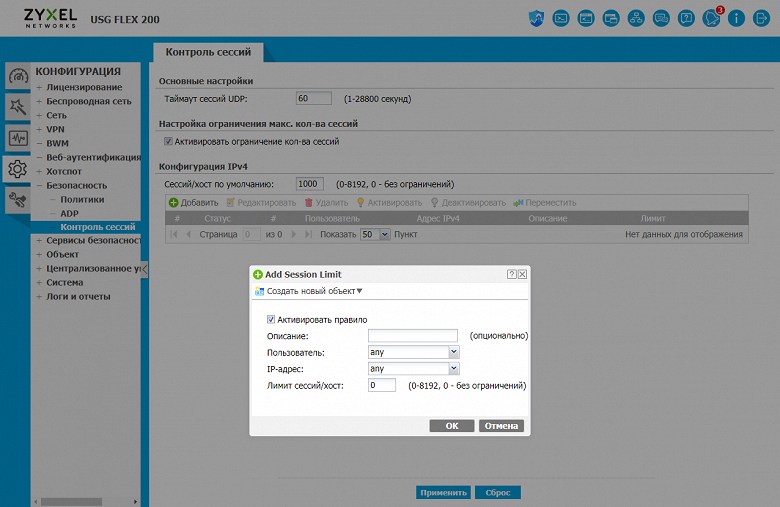Screen dimensions: 780x507
Task: Click the sidebar horizontal scrollbar thumb
Action: (71, 502)
